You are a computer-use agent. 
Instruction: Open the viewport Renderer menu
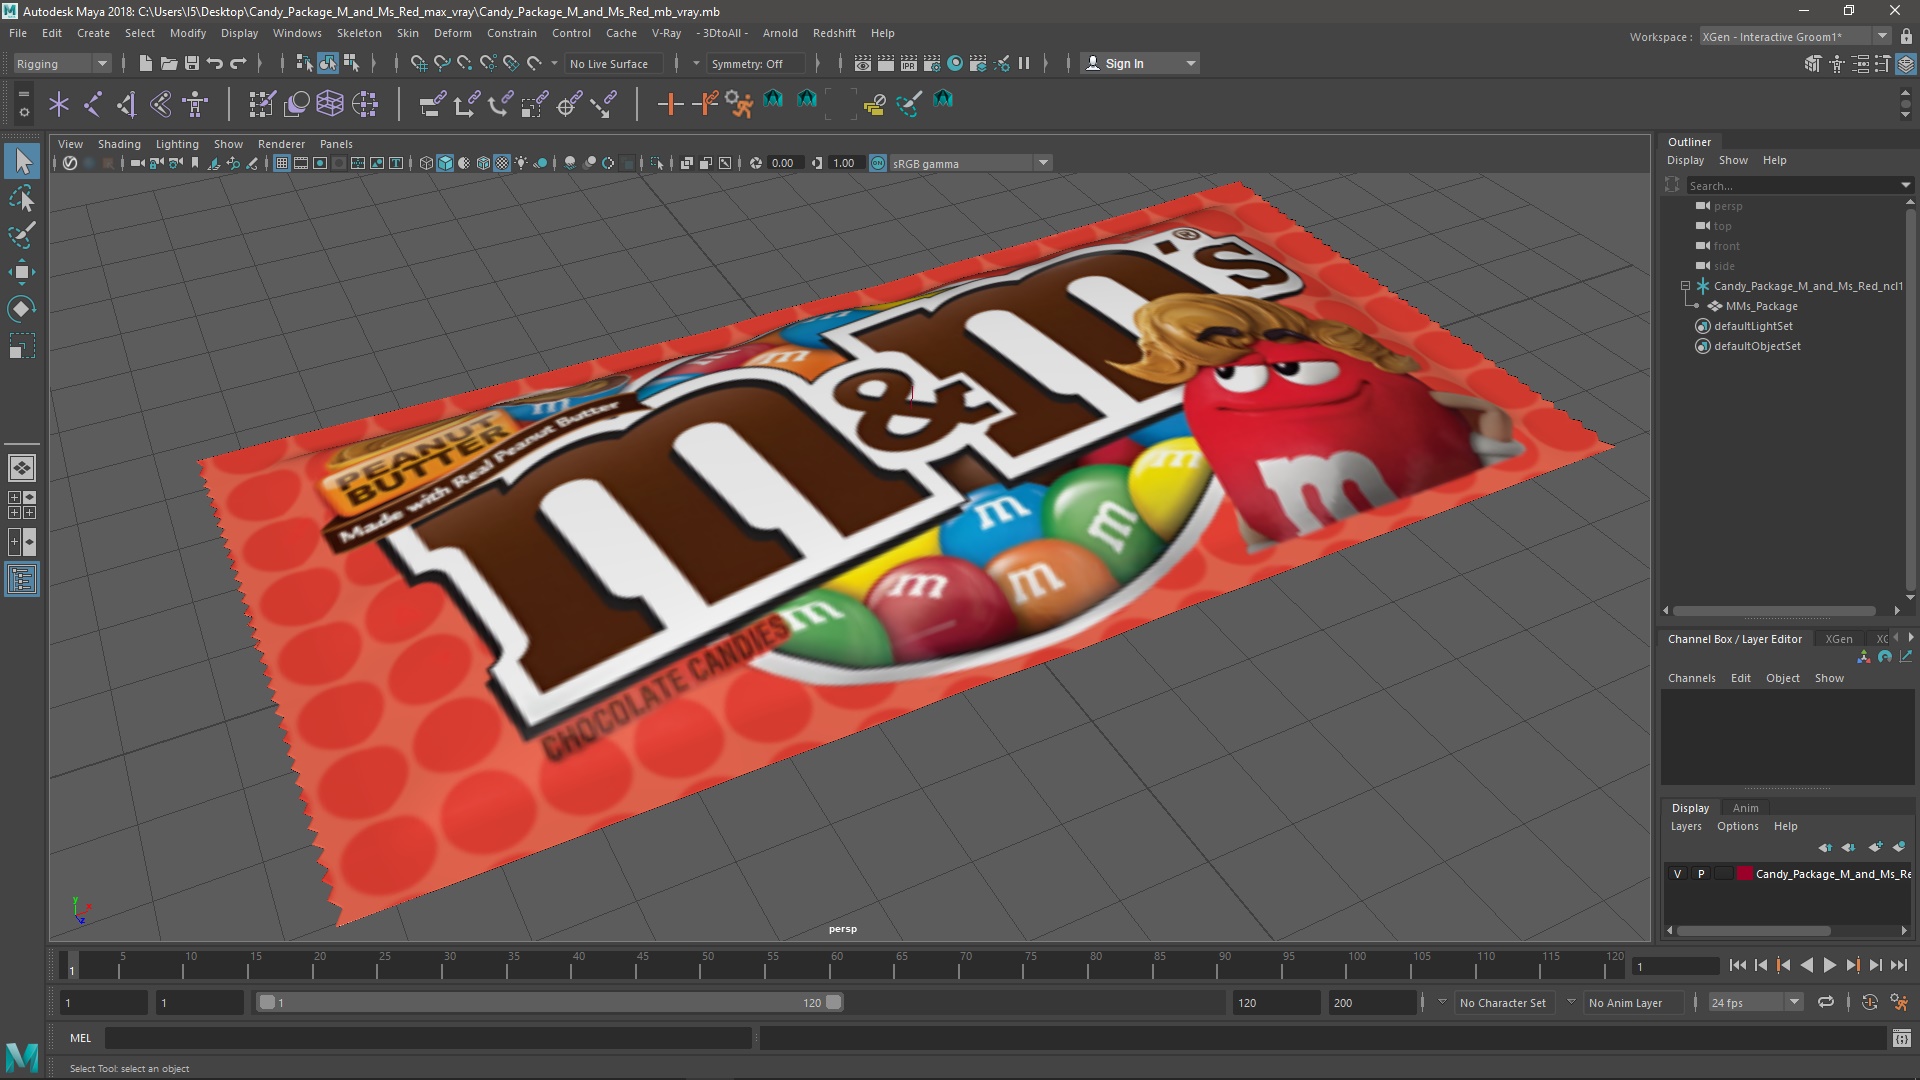coord(281,144)
